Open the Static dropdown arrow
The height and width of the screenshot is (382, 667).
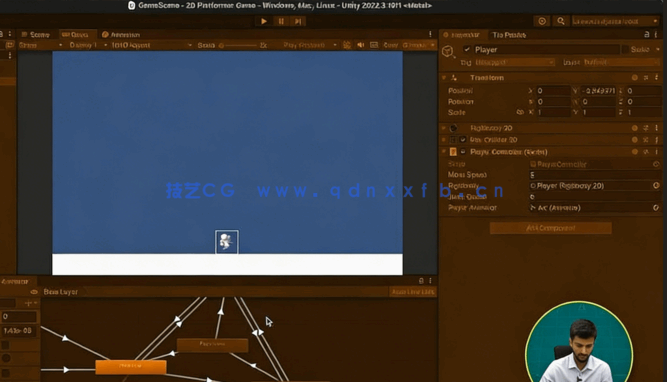658,49
